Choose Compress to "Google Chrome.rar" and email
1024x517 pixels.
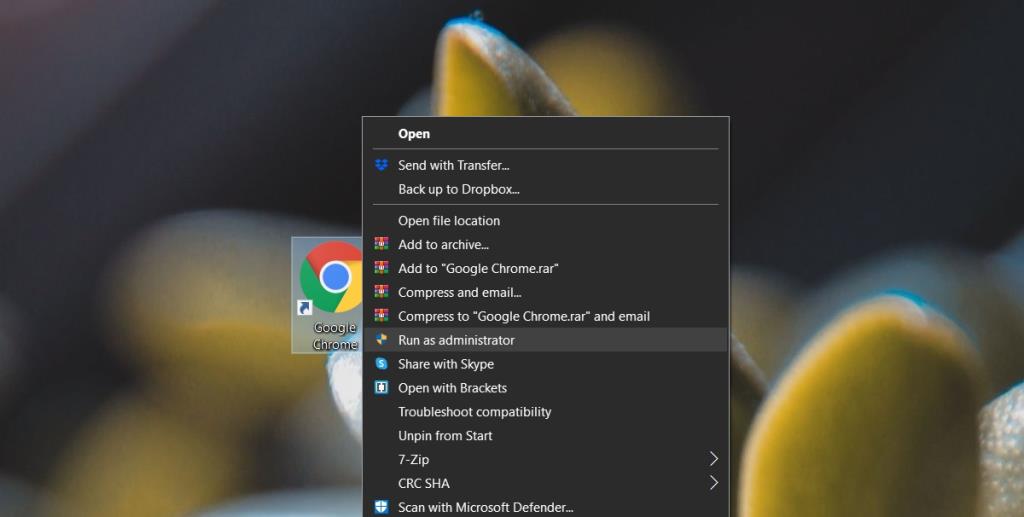point(546,316)
